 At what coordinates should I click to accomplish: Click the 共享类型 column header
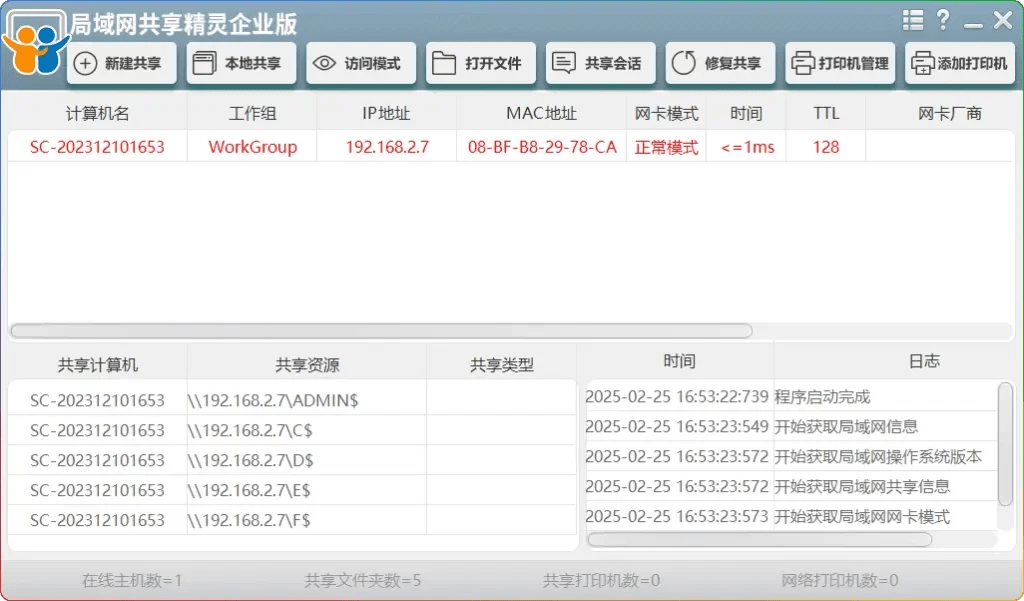tap(500, 362)
